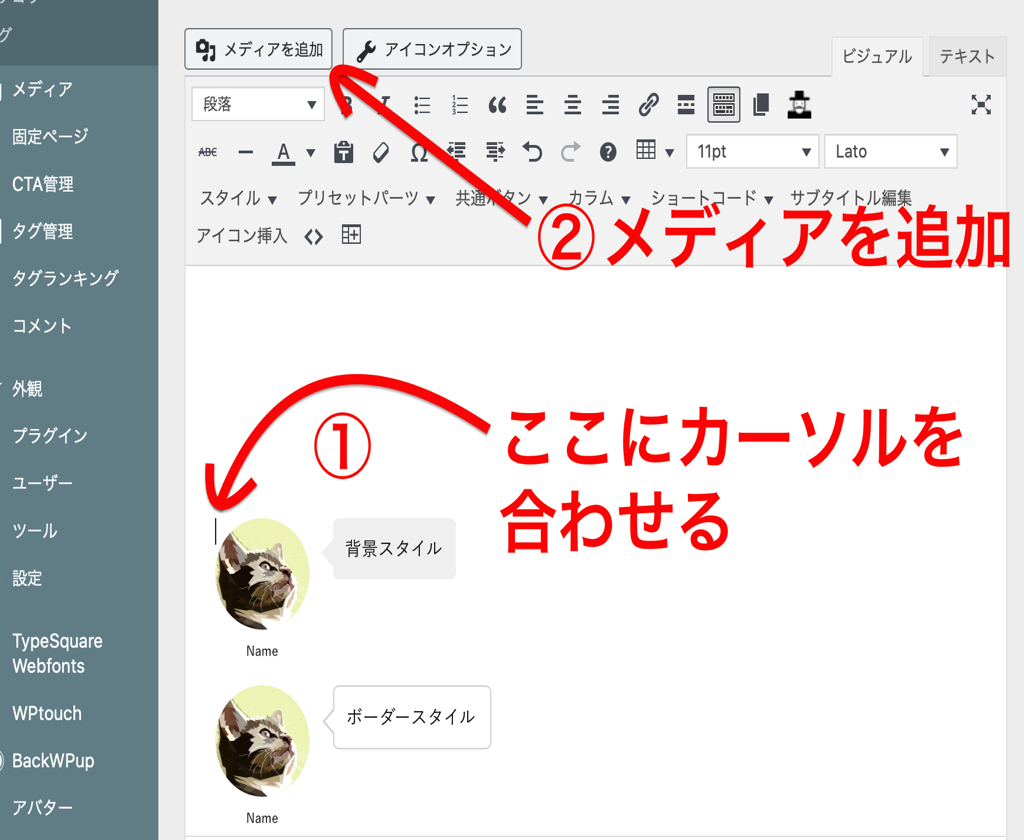Insert the read more tag
The width and height of the screenshot is (1024, 840).
click(x=686, y=105)
